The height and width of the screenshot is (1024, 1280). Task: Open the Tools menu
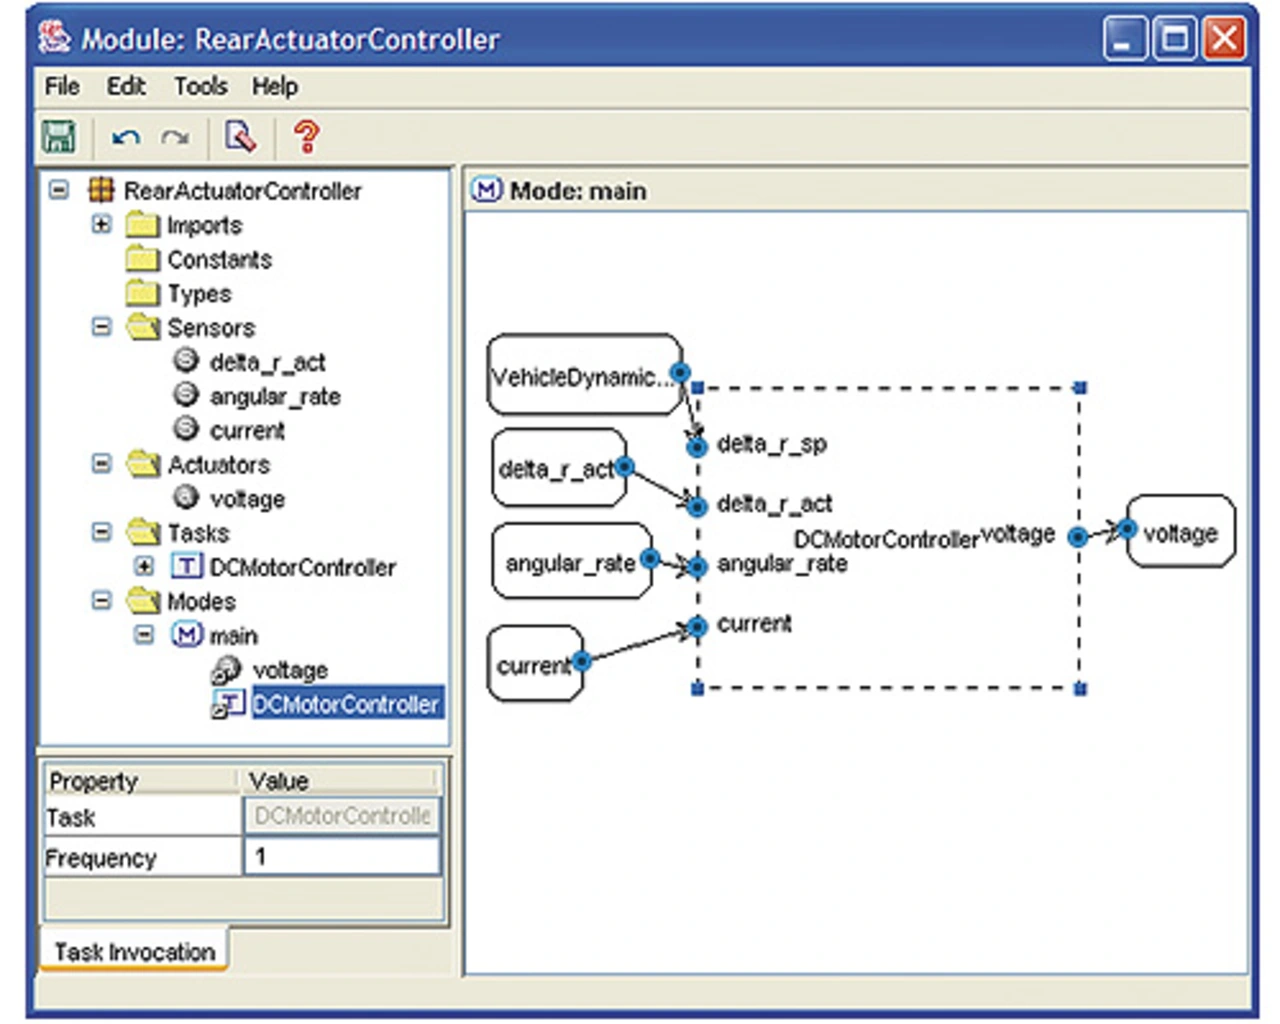[200, 87]
